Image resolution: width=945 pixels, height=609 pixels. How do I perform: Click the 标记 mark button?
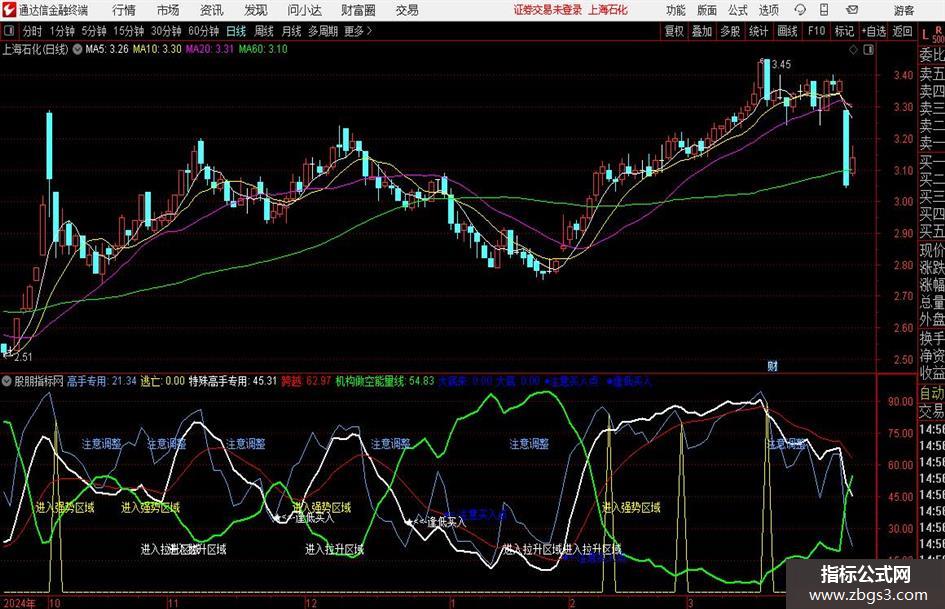click(x=844, y=31)
